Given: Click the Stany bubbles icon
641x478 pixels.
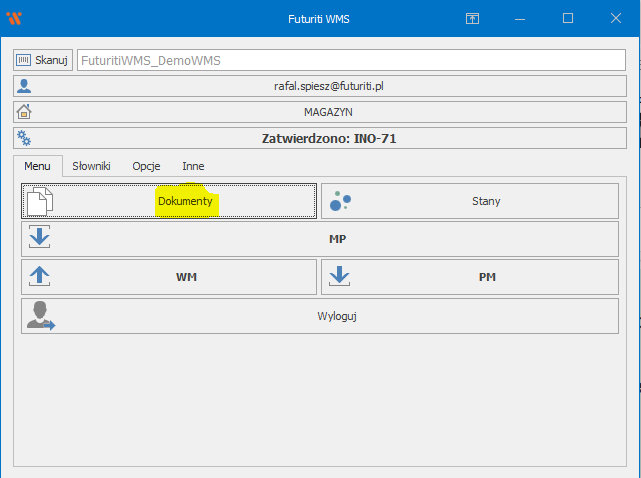Looking at the screenshot, I should [340, 201].
